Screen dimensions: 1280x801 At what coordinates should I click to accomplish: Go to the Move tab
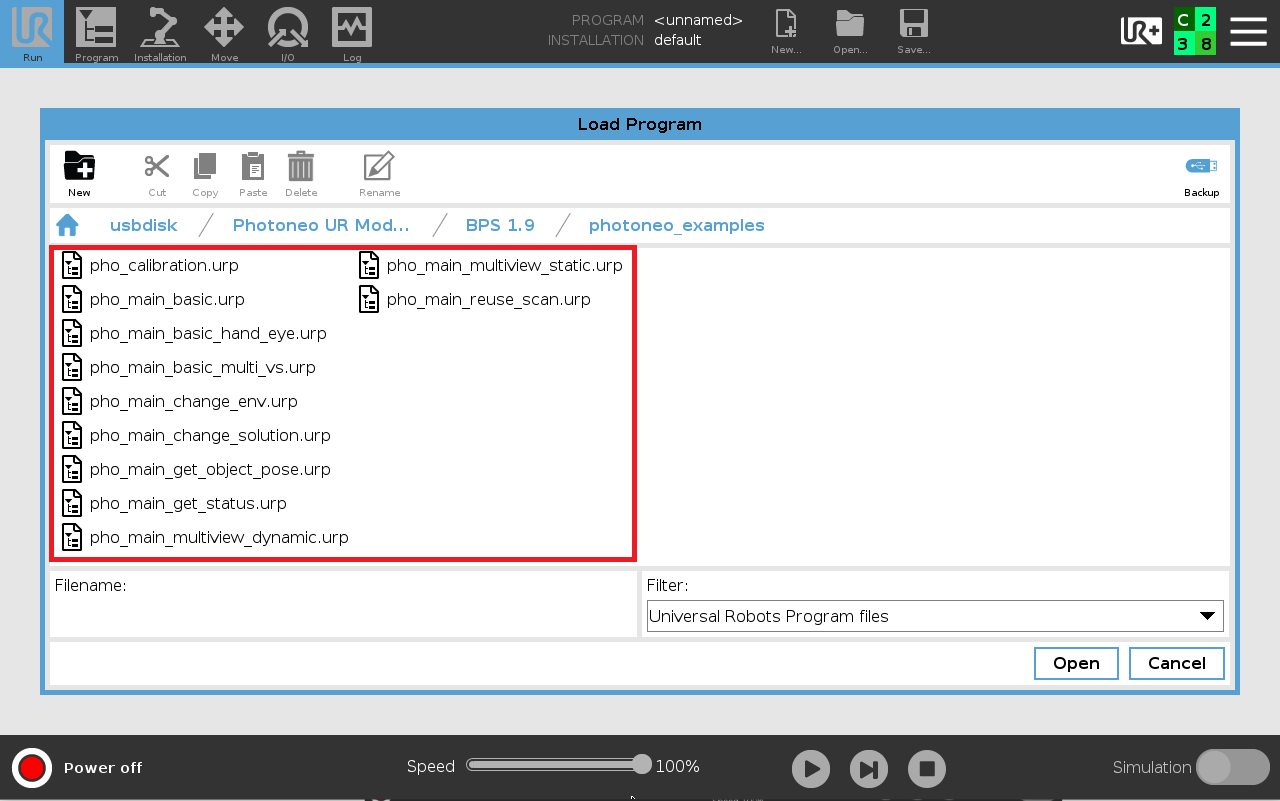point(224,32)
